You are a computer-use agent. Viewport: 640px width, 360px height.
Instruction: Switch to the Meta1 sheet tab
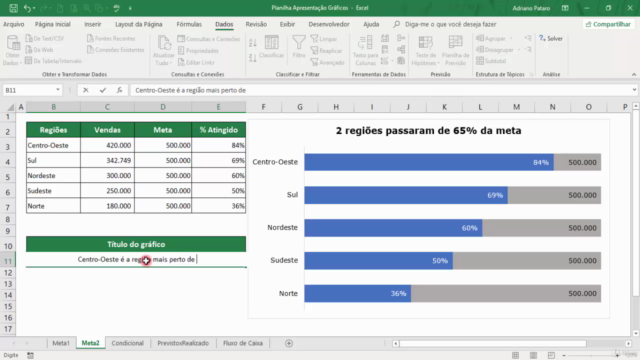click(x=61, y=343)
